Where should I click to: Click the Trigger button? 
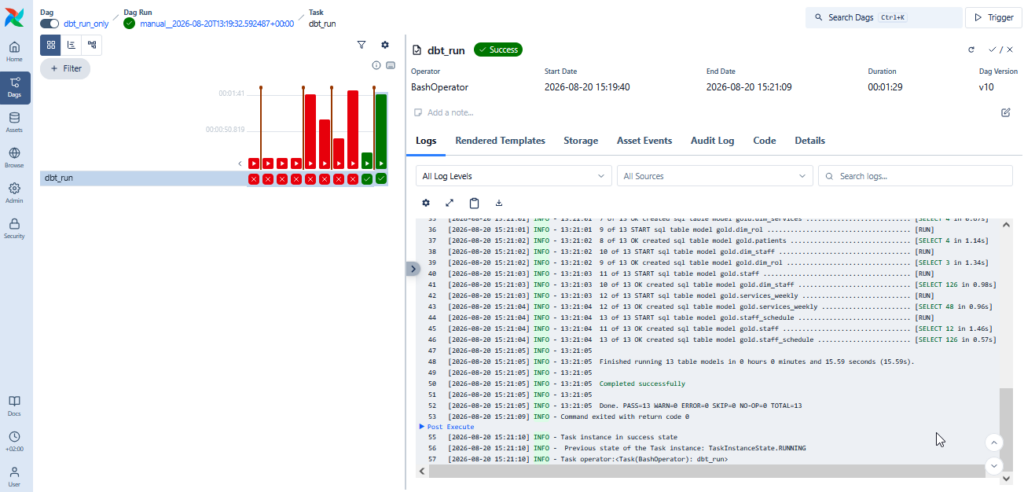click(994, 18)
